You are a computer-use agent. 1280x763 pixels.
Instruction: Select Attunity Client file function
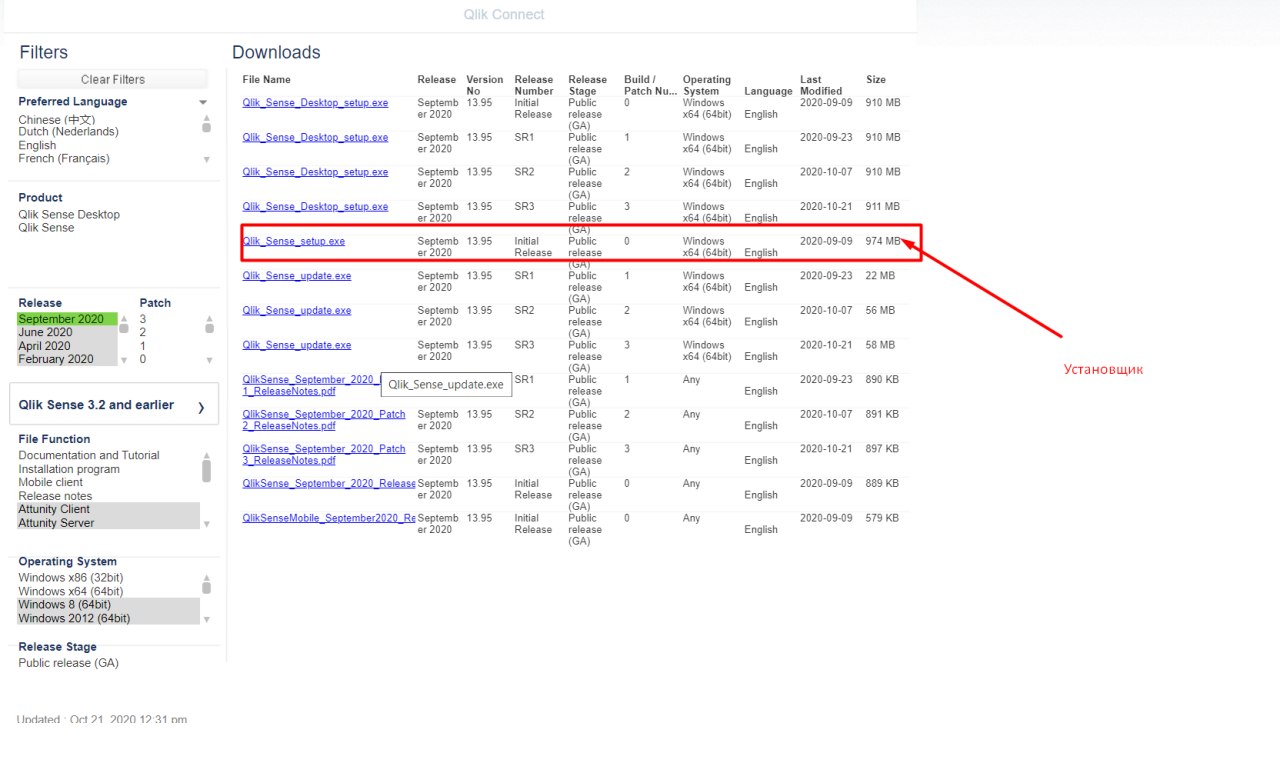pyautogui.click(x=108, y=509)
